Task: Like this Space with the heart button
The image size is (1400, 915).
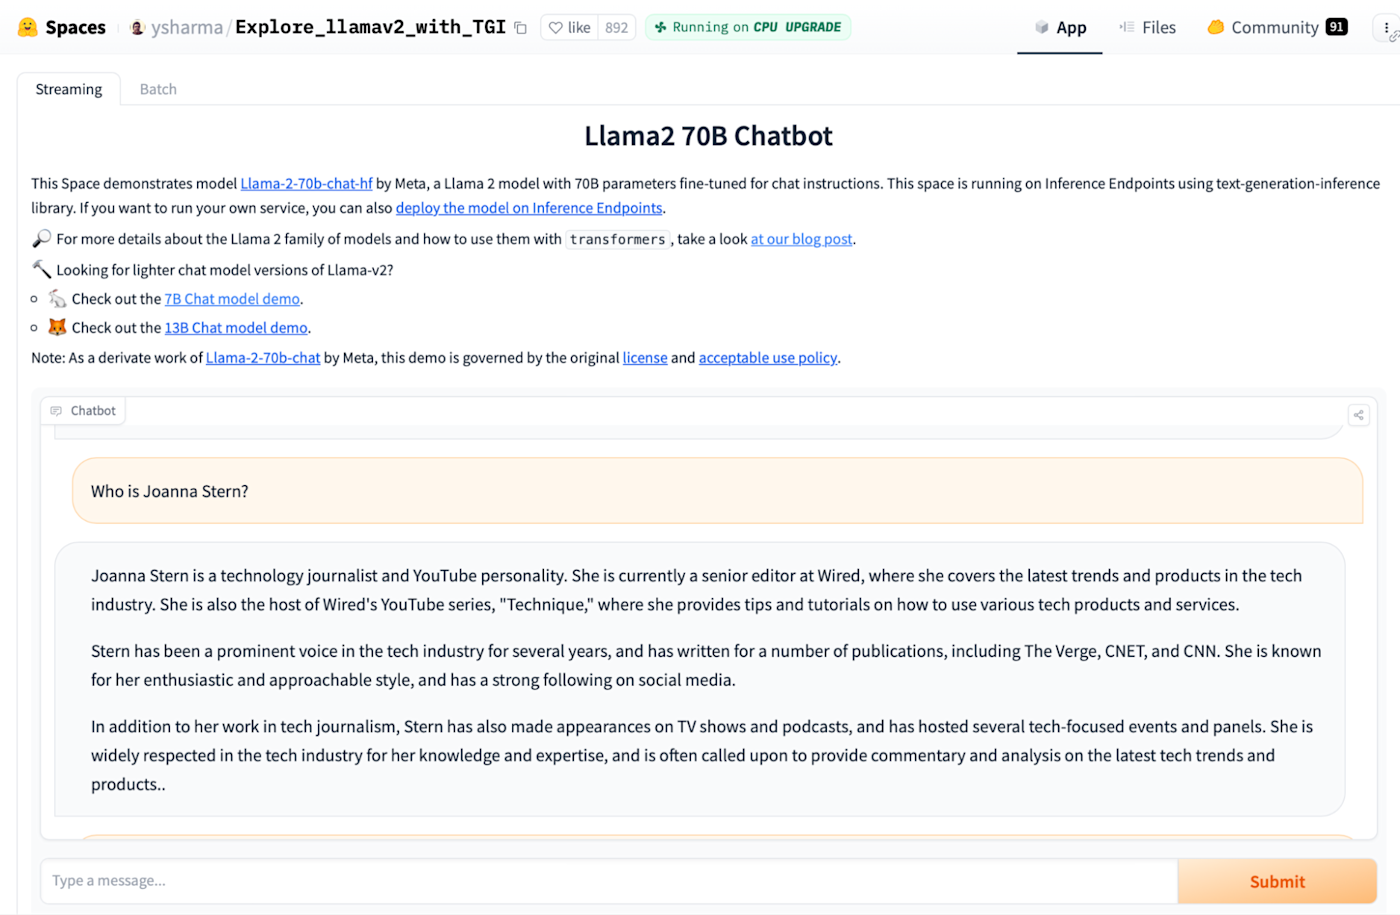Action: [x=569, y=27]
